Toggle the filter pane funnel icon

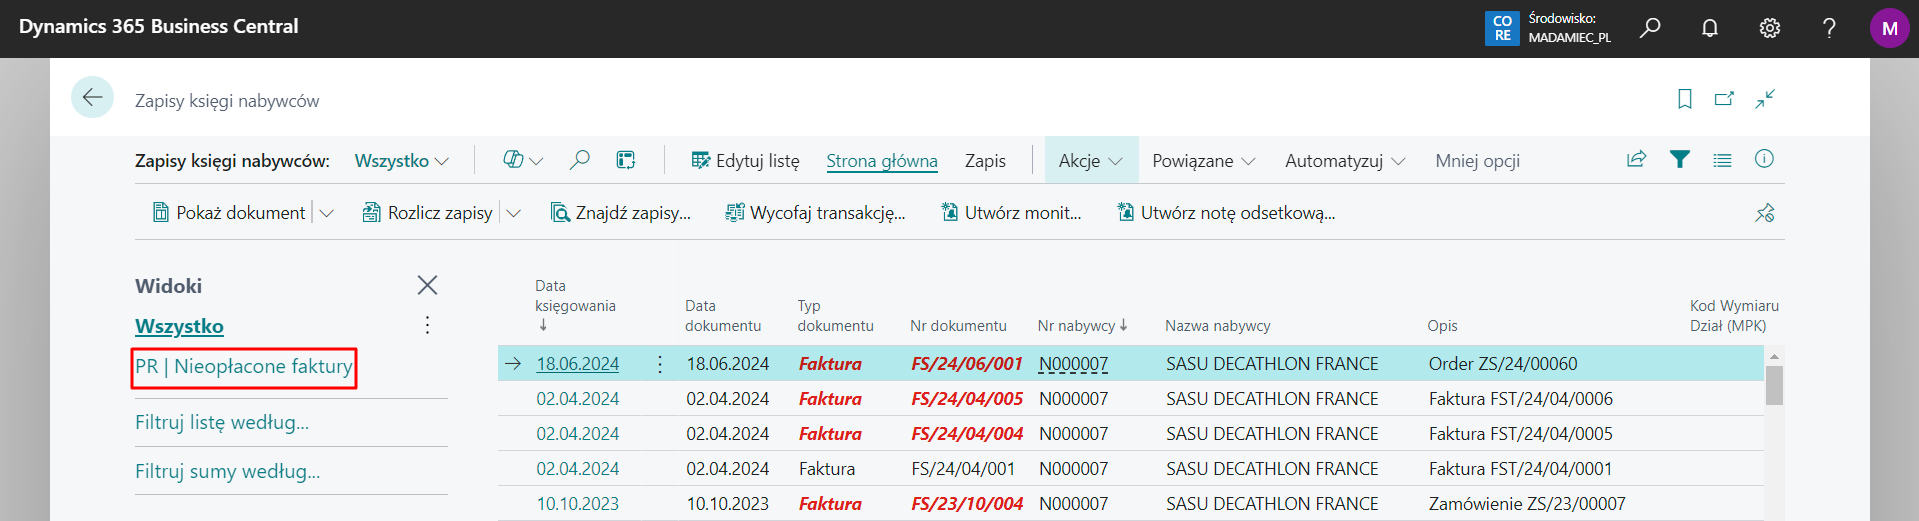(1680, 160)
